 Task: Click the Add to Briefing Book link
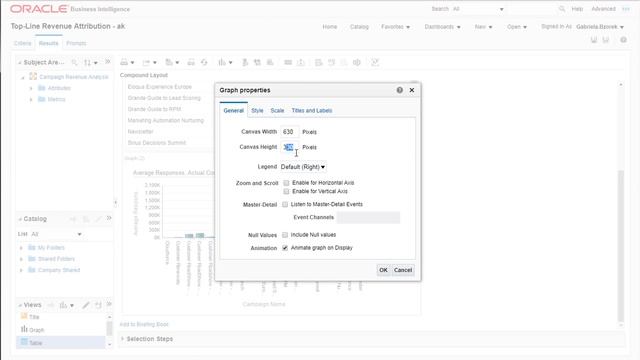[x=144, y=324]
